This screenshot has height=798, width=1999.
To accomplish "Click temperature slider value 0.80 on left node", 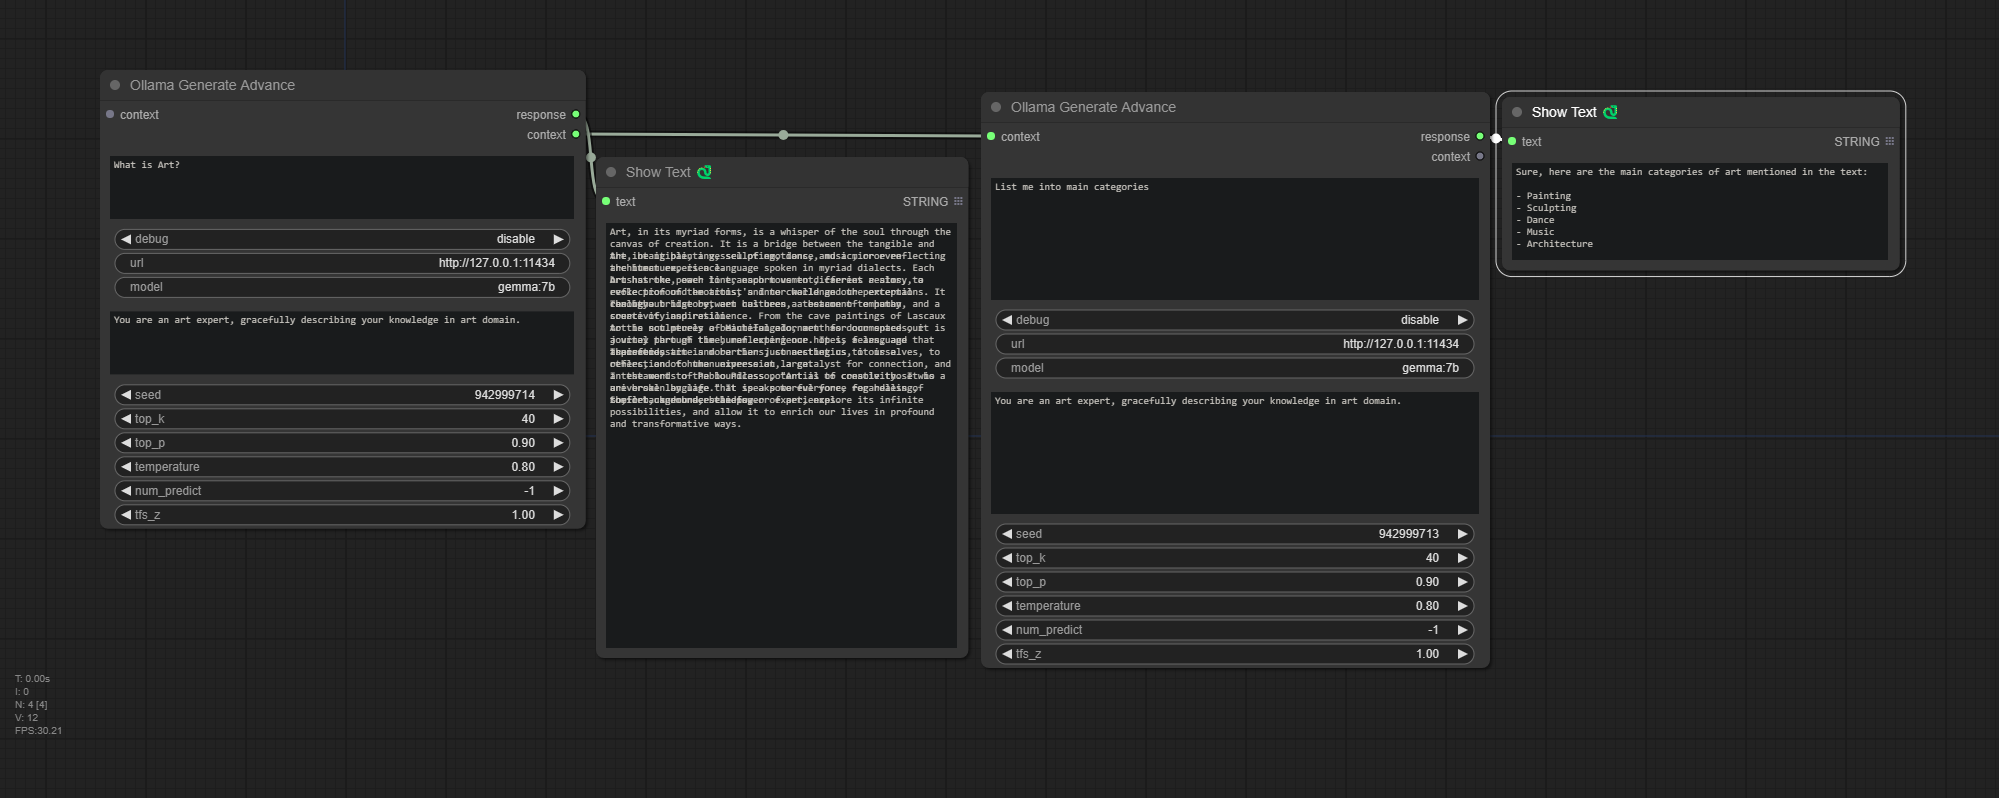I will click(523, 467).
